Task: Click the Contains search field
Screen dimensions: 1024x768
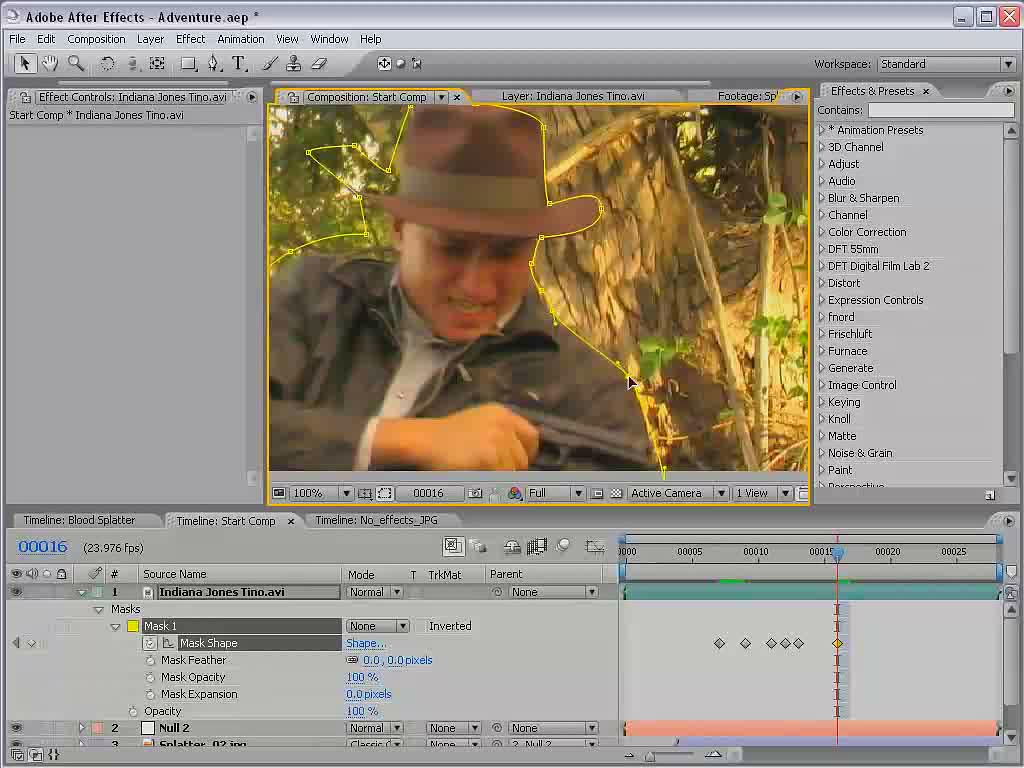Action: 940,110
